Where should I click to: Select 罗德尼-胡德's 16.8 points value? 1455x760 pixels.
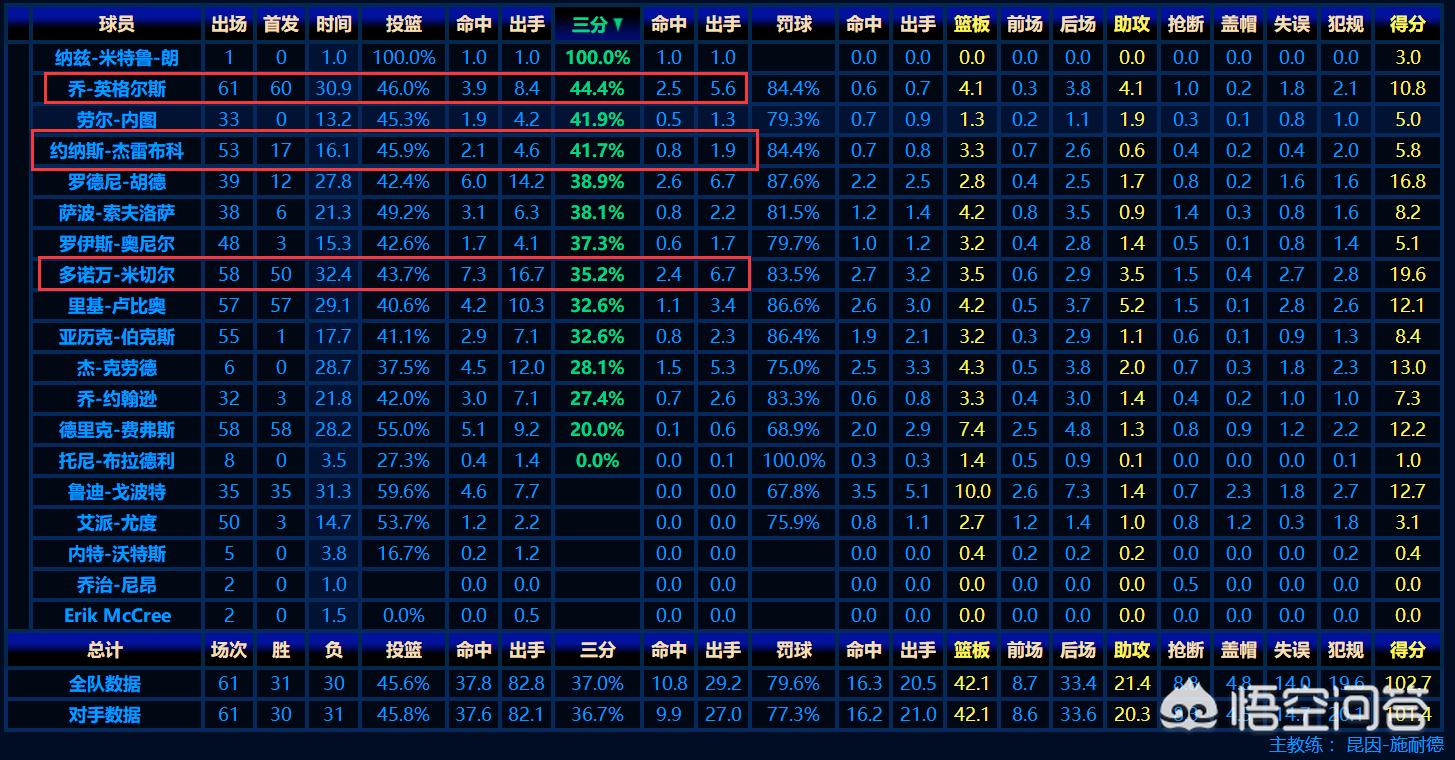tap(1407, 182)
